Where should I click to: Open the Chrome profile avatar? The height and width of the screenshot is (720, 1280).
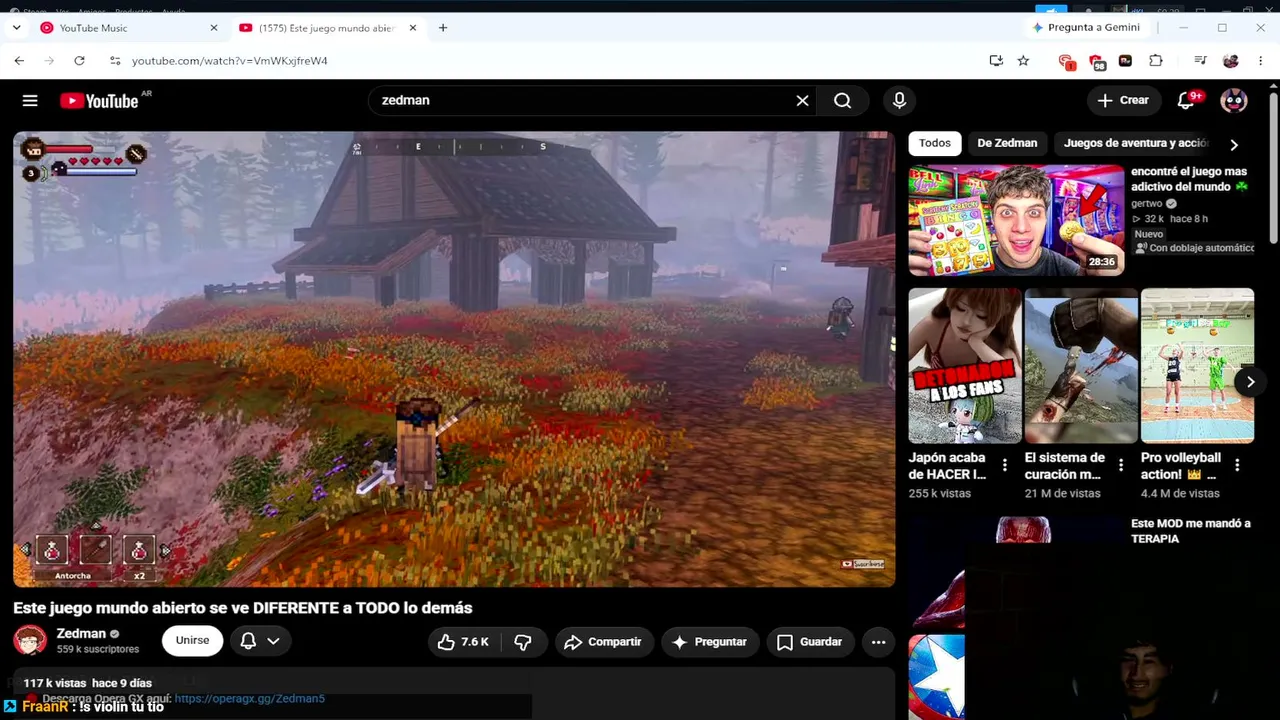pos(1231,60)
